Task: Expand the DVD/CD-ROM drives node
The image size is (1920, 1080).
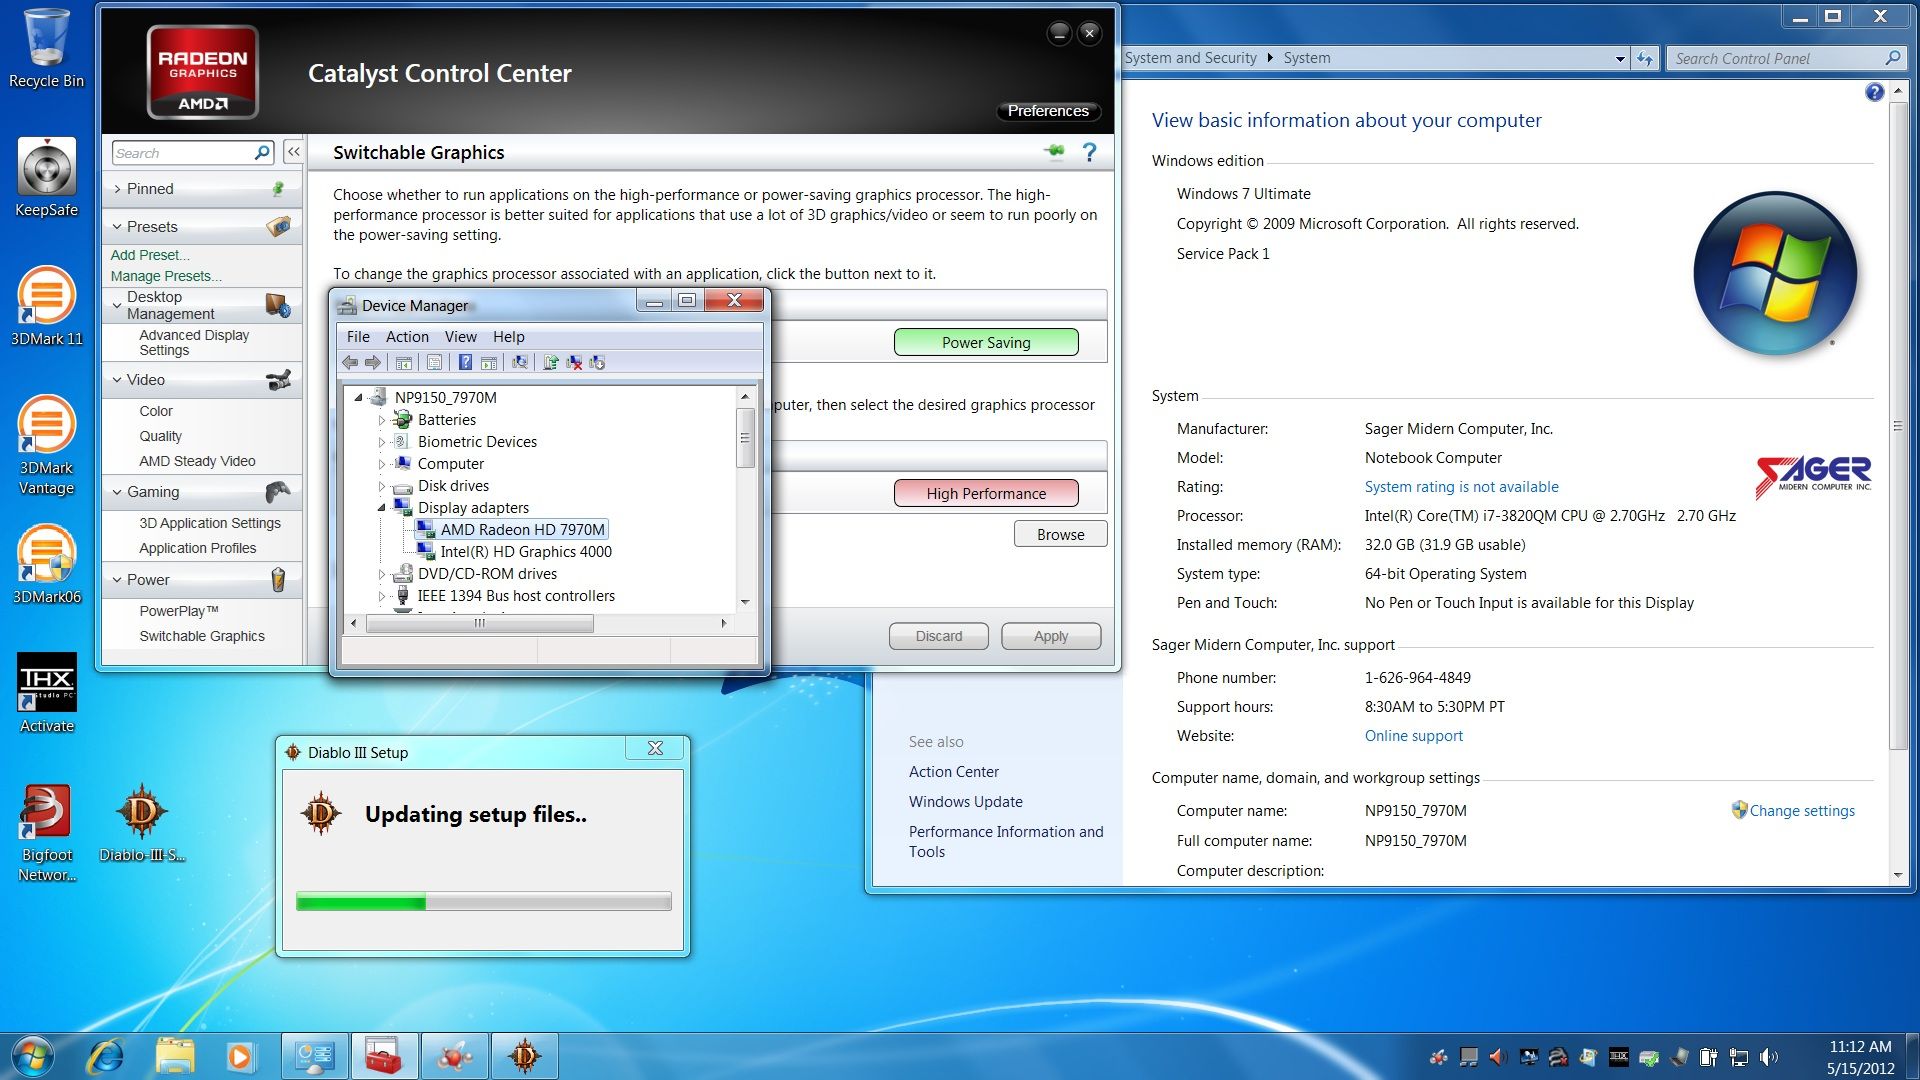Action: click(x=381, y=574)
